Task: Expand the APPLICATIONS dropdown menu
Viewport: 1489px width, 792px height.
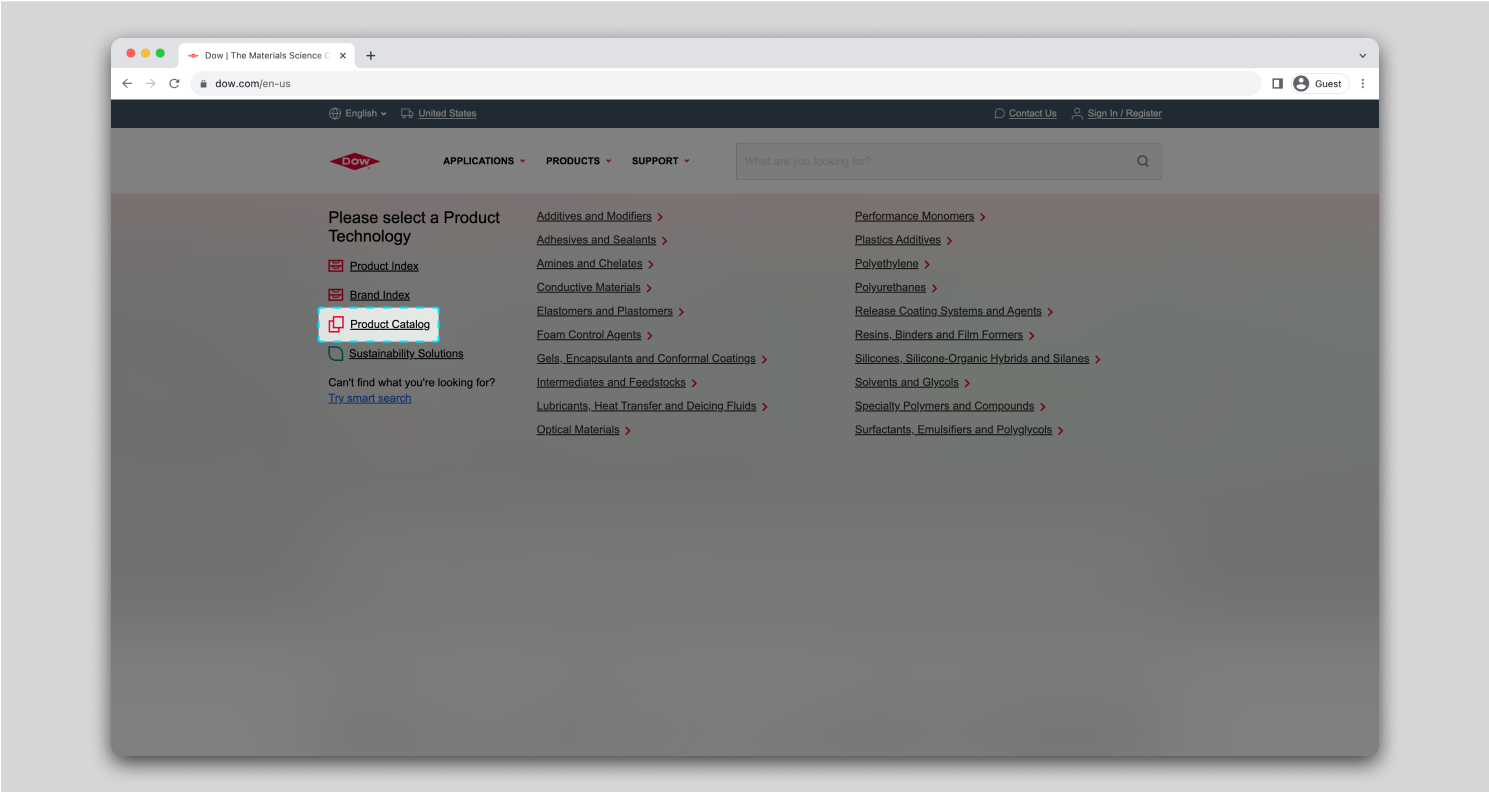Action: [x=483, y=161]
